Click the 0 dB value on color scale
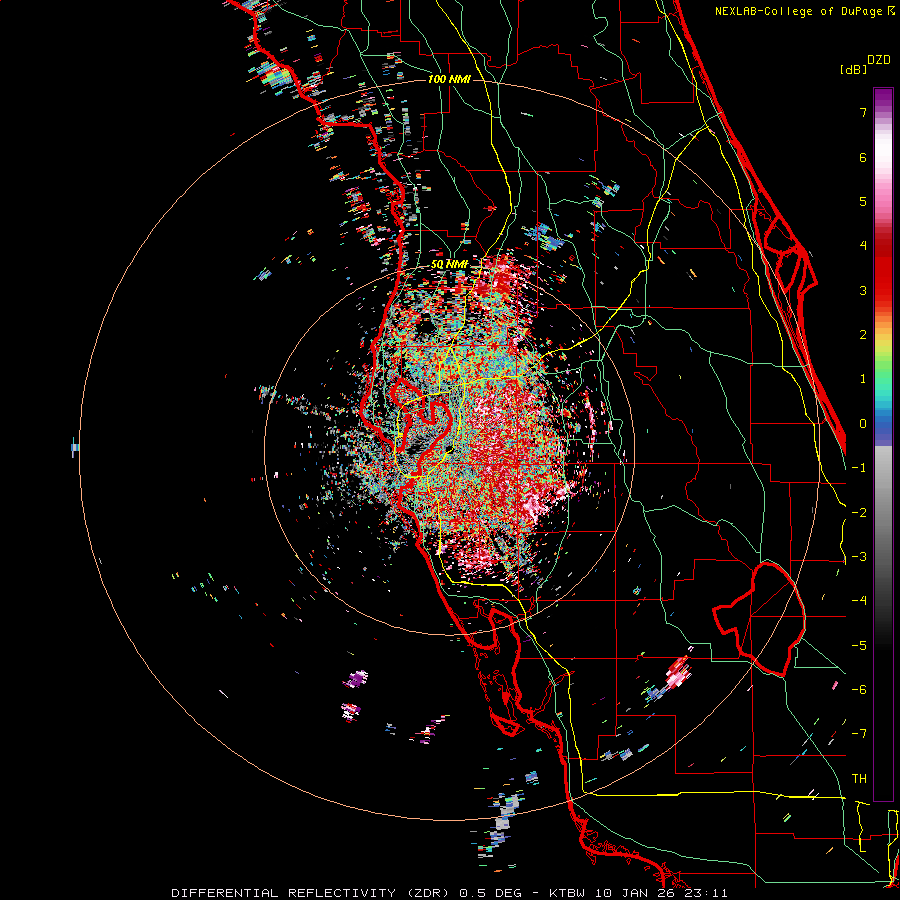The image size is (900, 900). [863, 424]
